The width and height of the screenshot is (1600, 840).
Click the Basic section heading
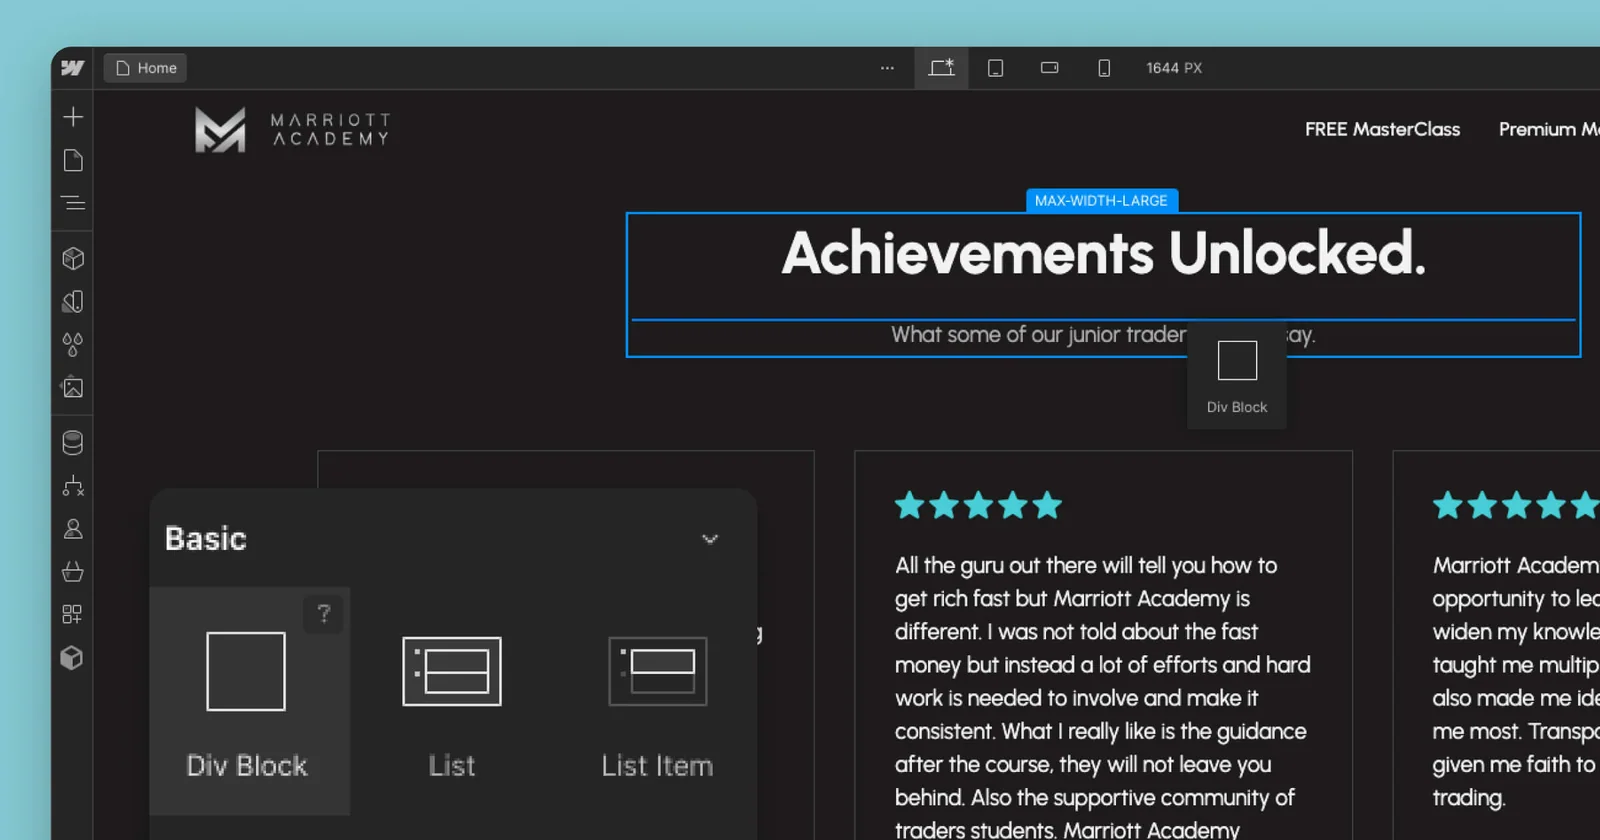click(x=206, y=539)
